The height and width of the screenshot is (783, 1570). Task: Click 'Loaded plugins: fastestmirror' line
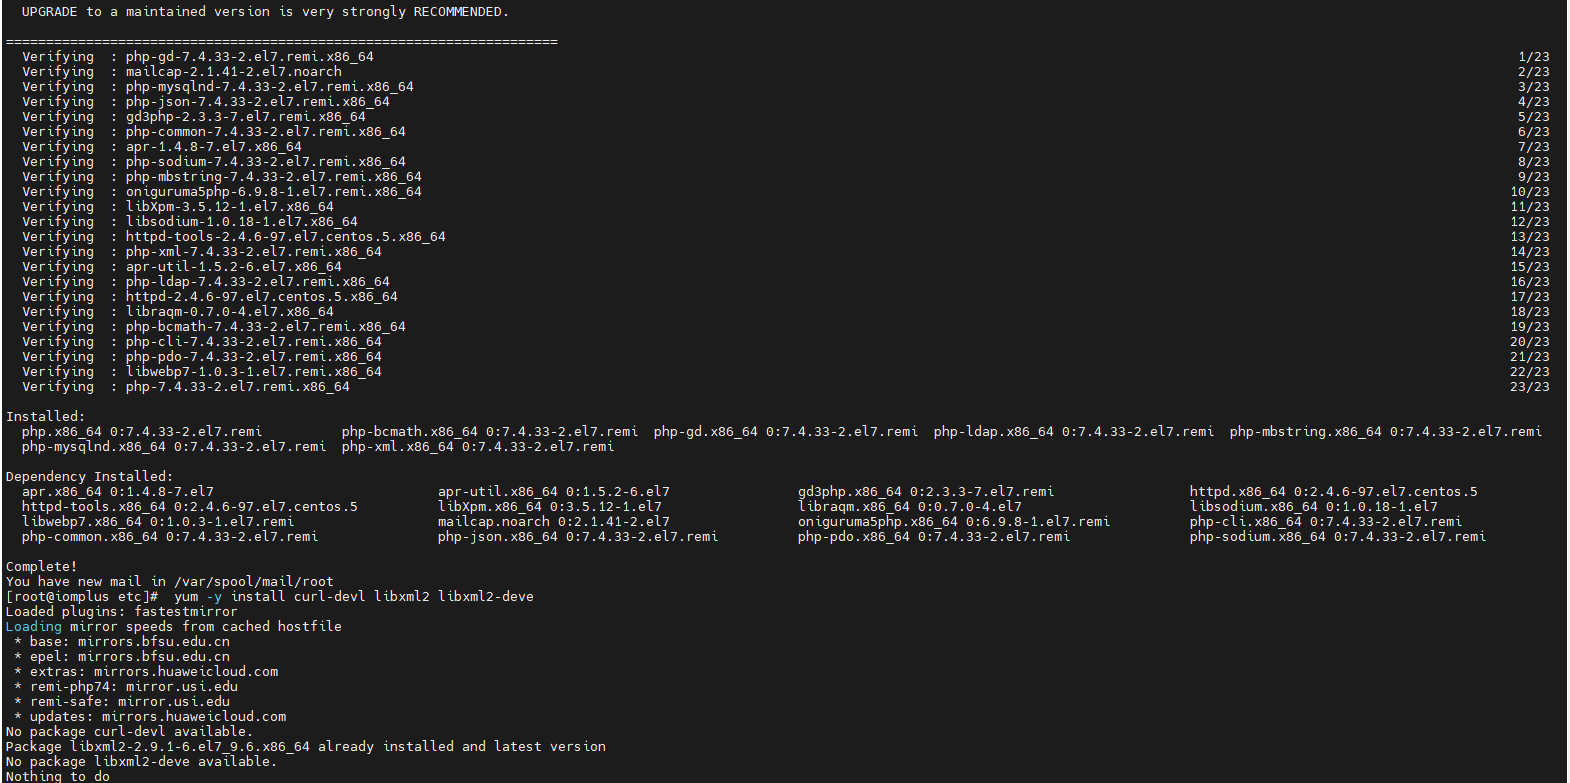[121, 611]
